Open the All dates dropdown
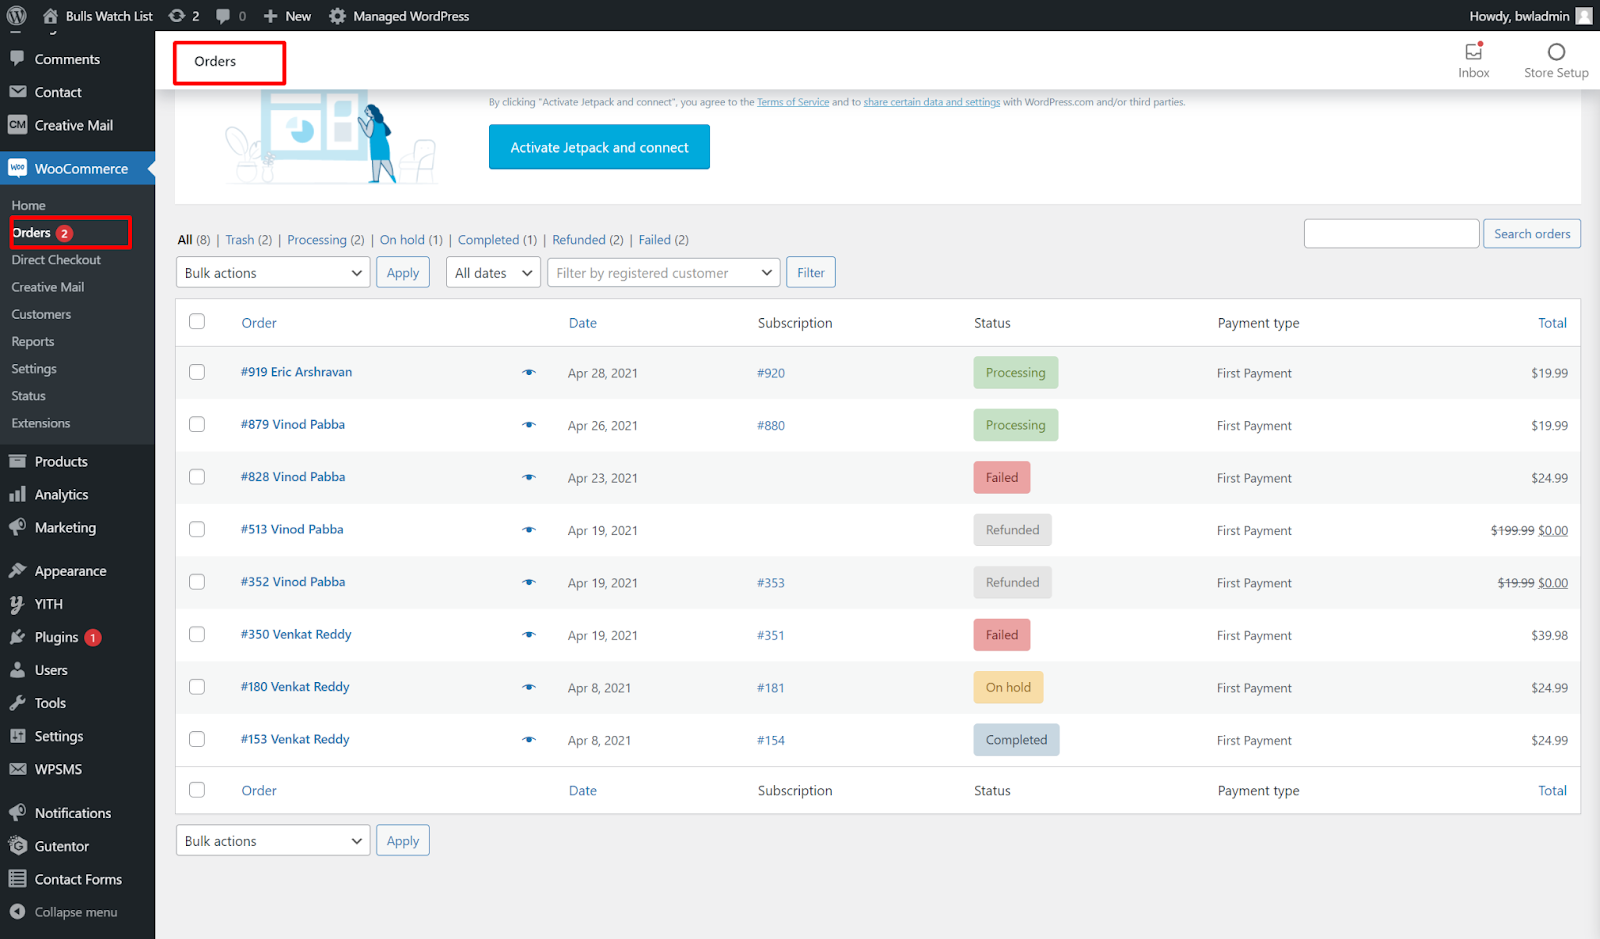The height and width of the screenshot is (939, 1600). [494, 273]
